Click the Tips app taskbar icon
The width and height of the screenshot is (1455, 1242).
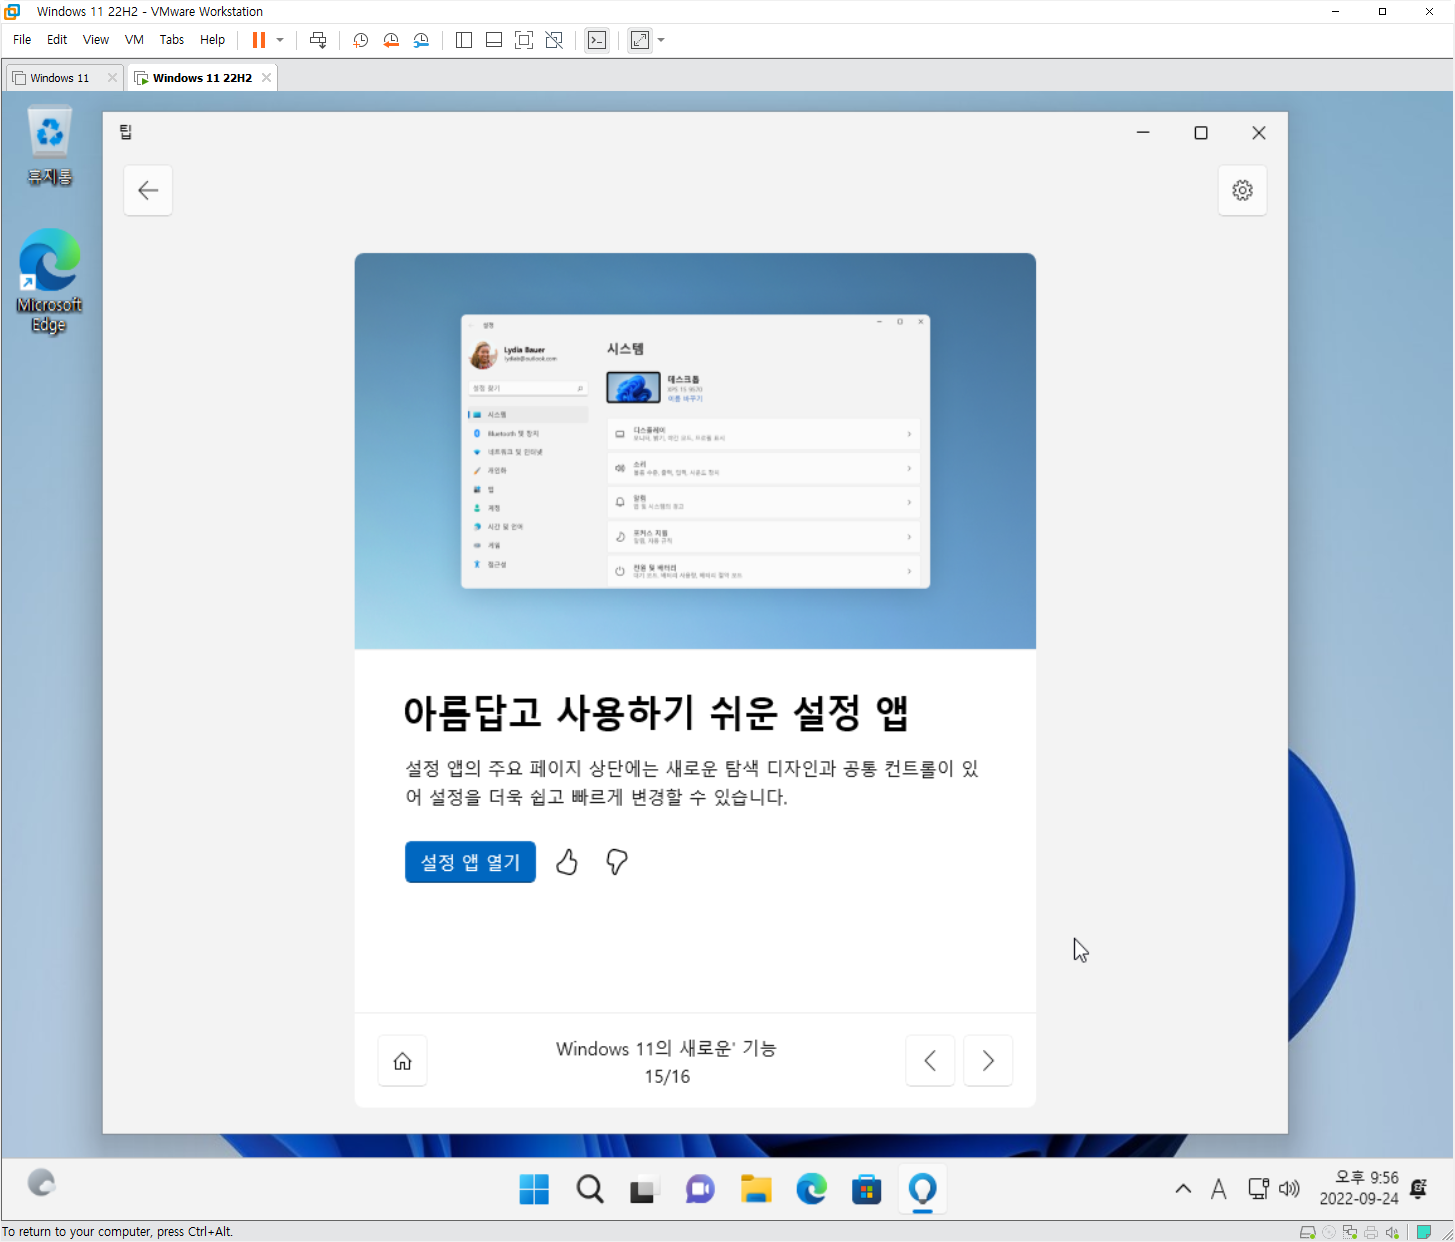[x=922, y=1189]
